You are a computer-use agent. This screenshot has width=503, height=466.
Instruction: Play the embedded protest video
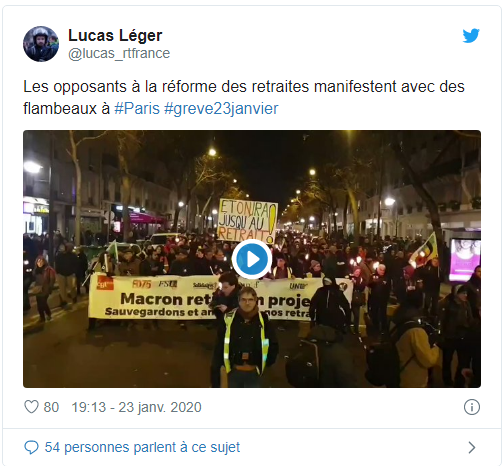pos(252,259)
